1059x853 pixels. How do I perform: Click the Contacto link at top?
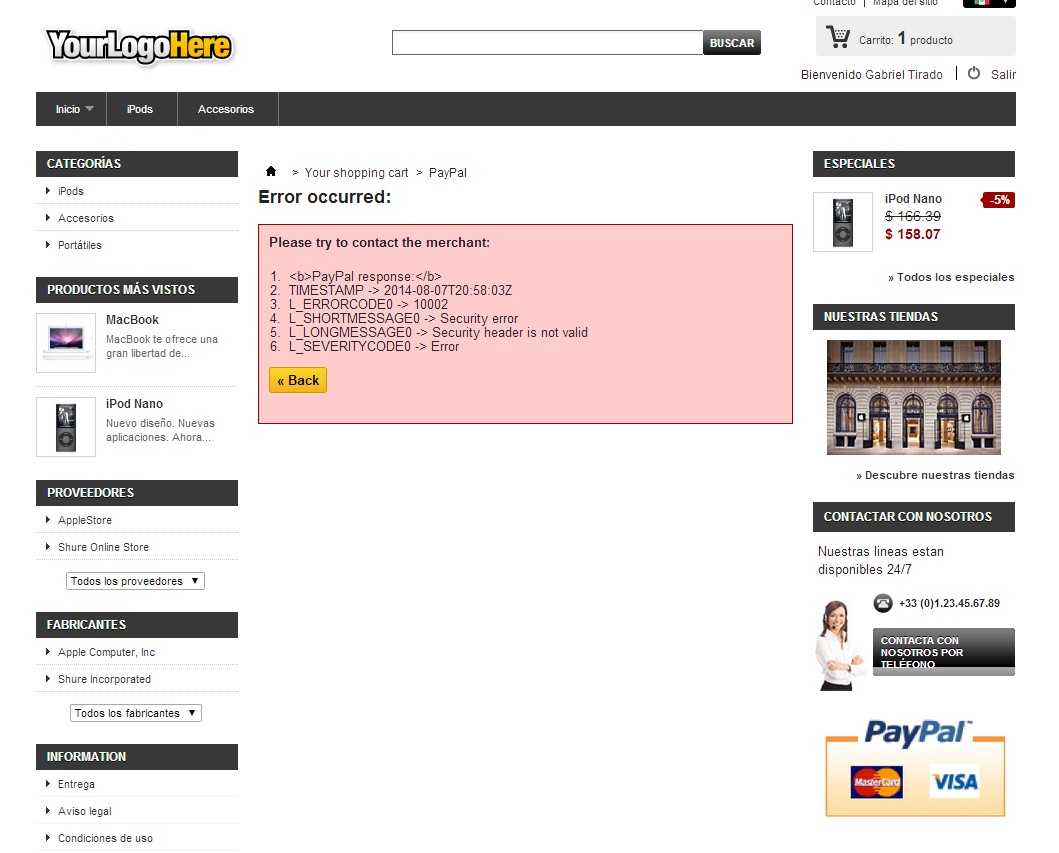click(x=834, y=3)
